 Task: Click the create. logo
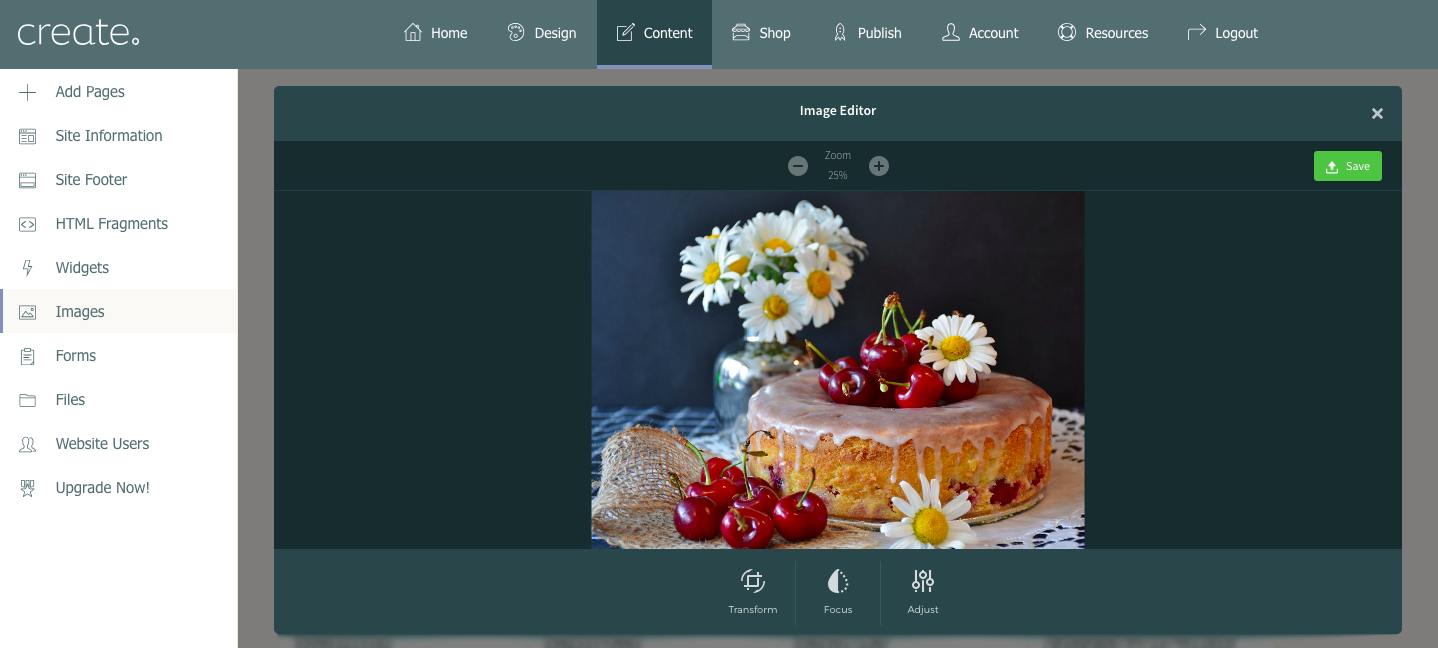(78, 33)
